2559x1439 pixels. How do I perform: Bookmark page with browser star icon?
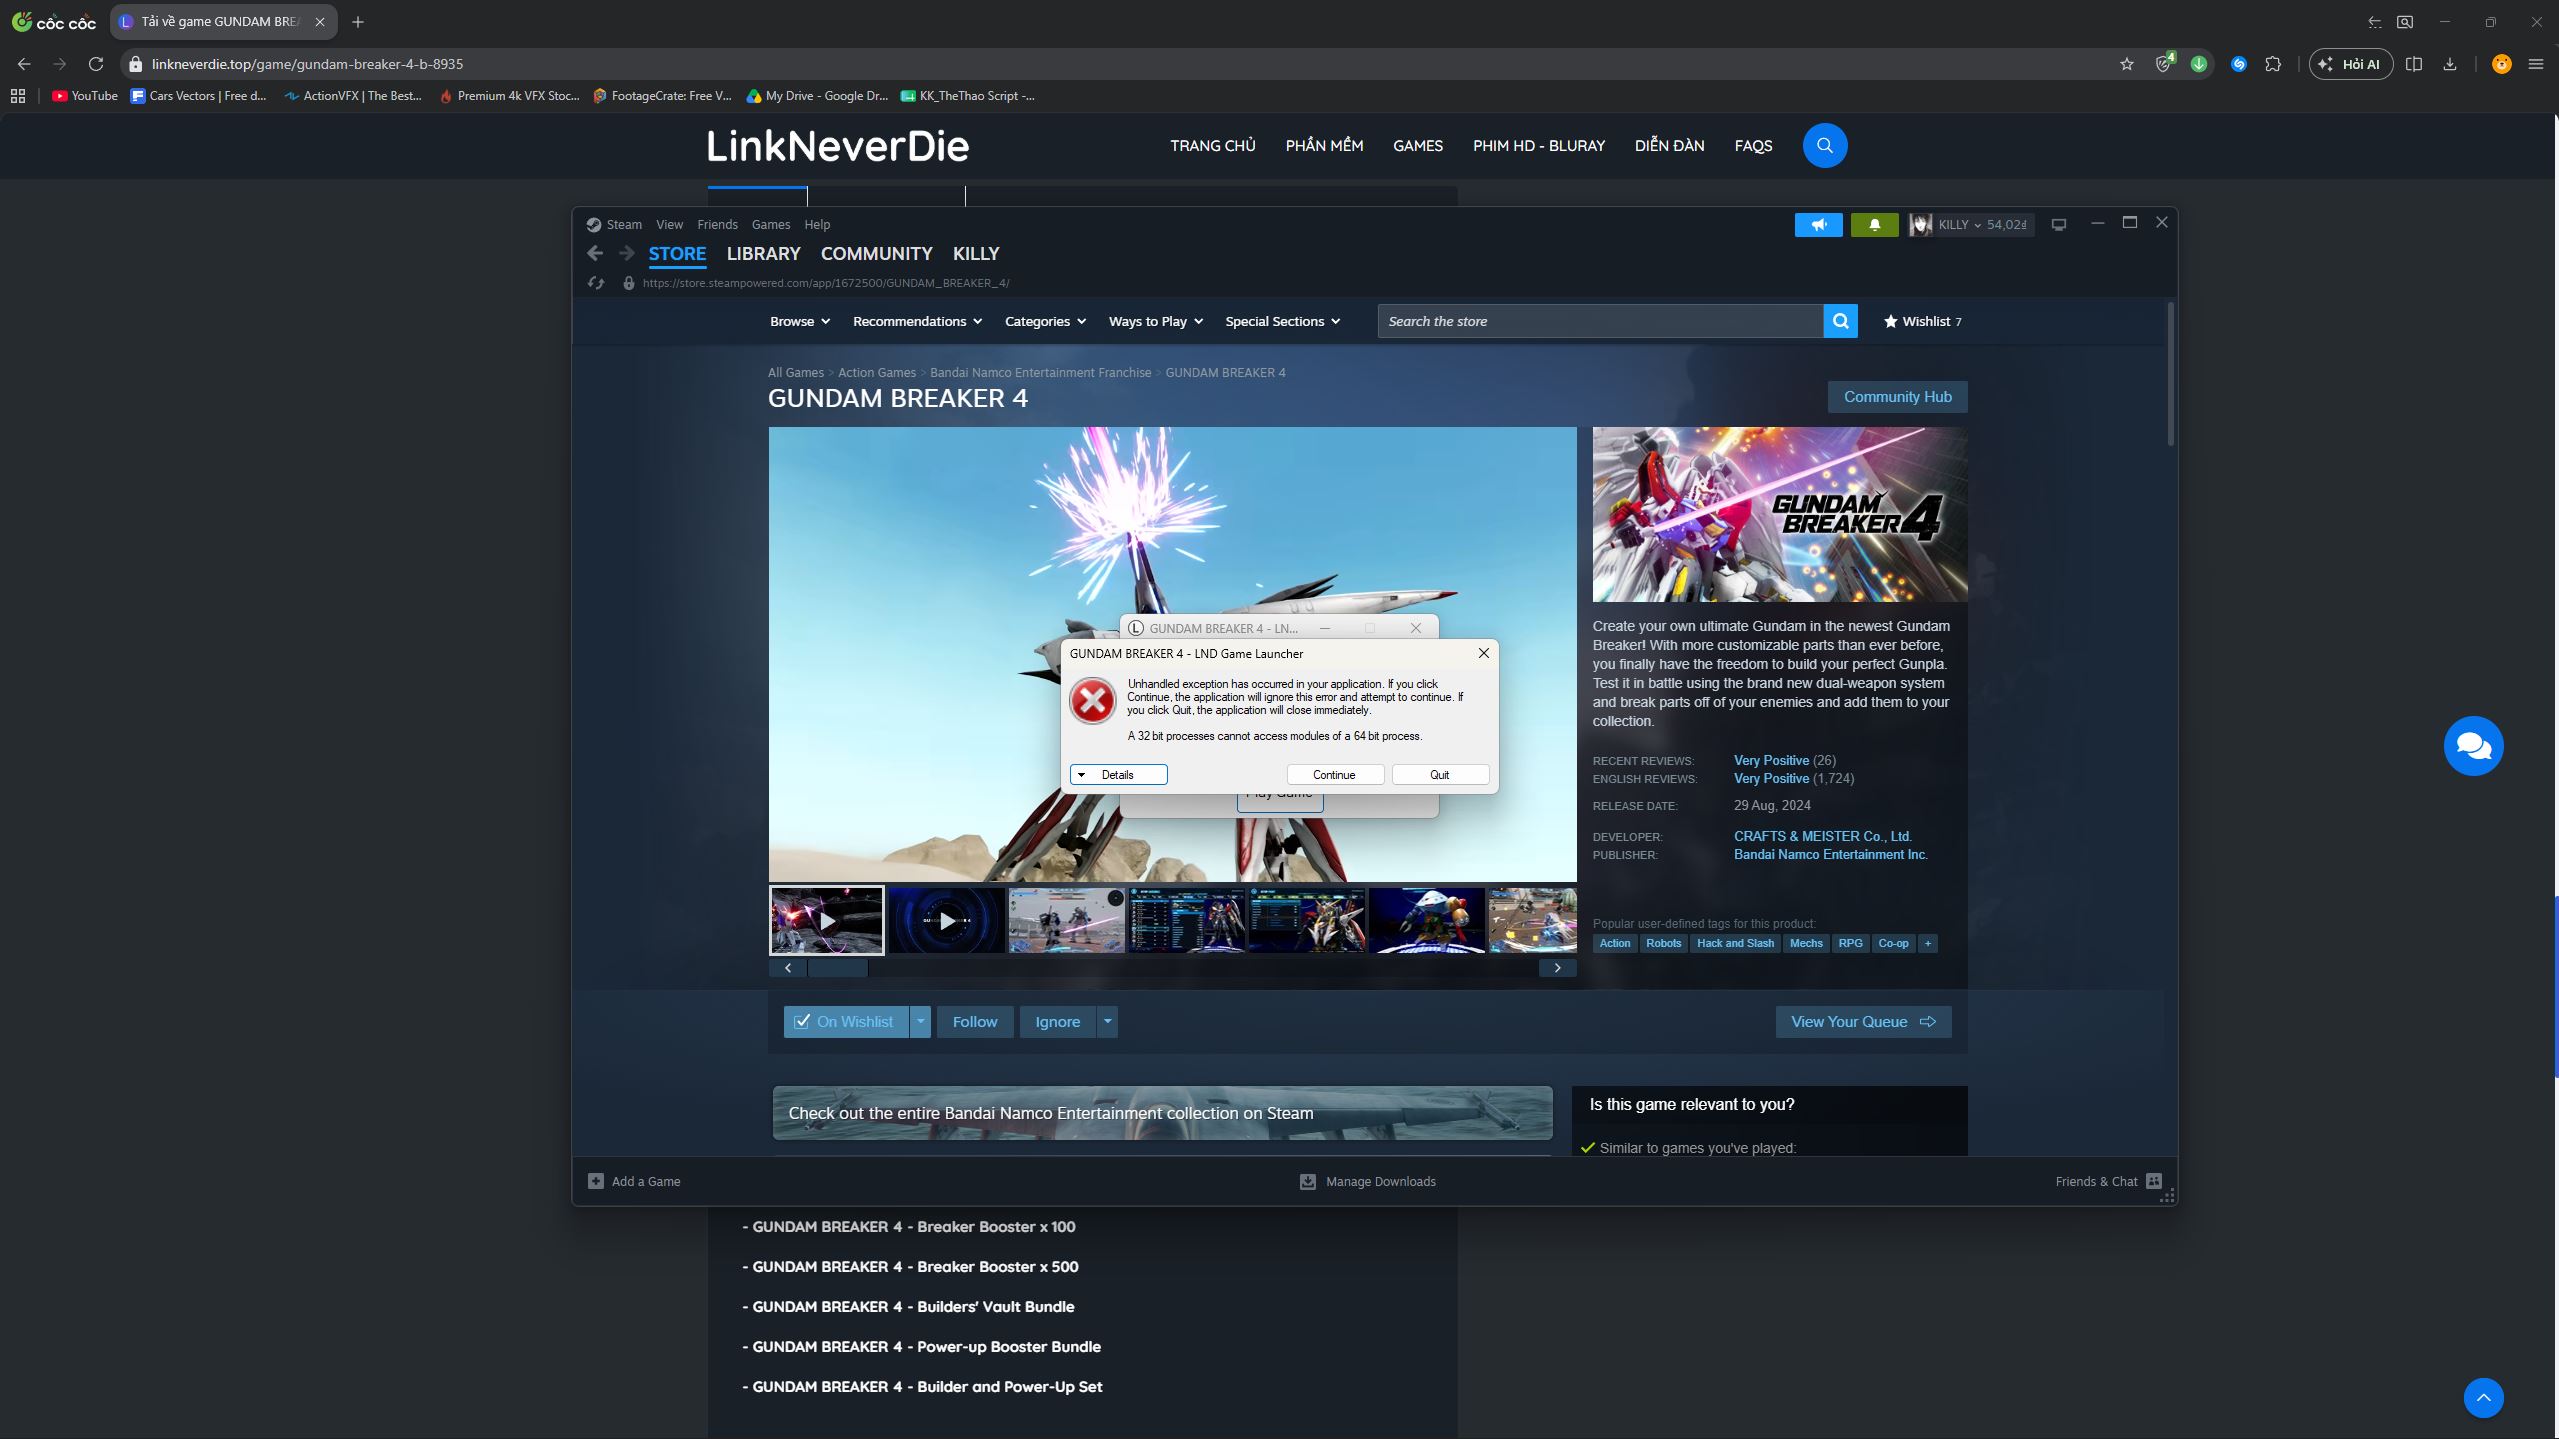click(2126, 64)
